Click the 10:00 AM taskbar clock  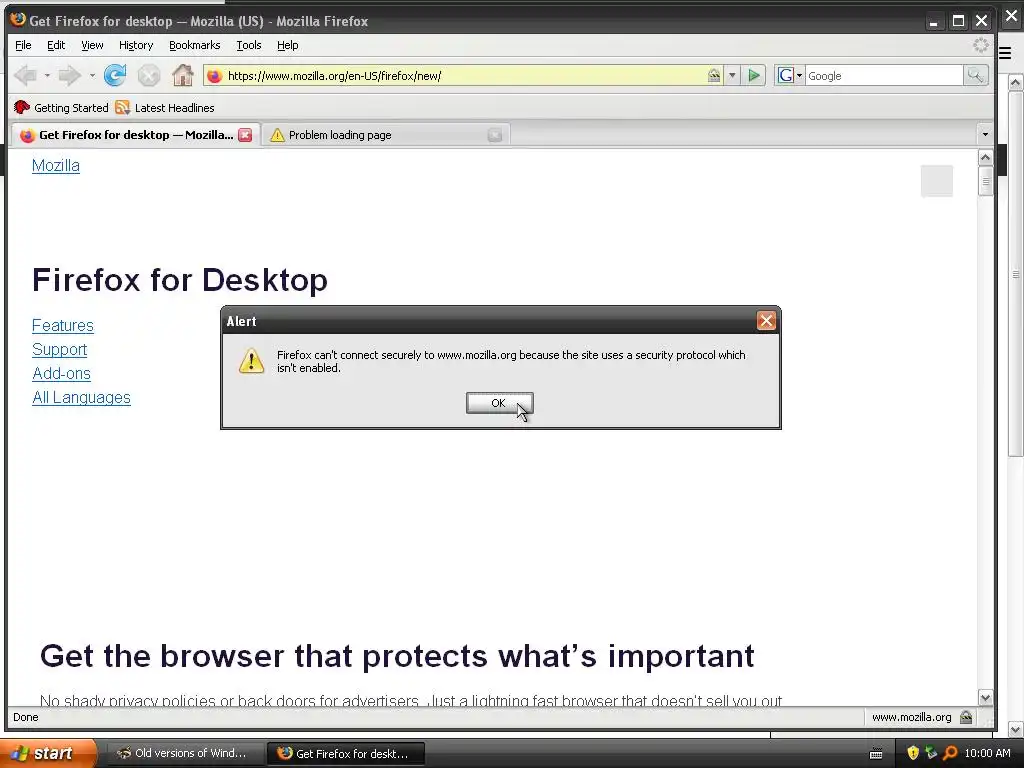point(987,753)
